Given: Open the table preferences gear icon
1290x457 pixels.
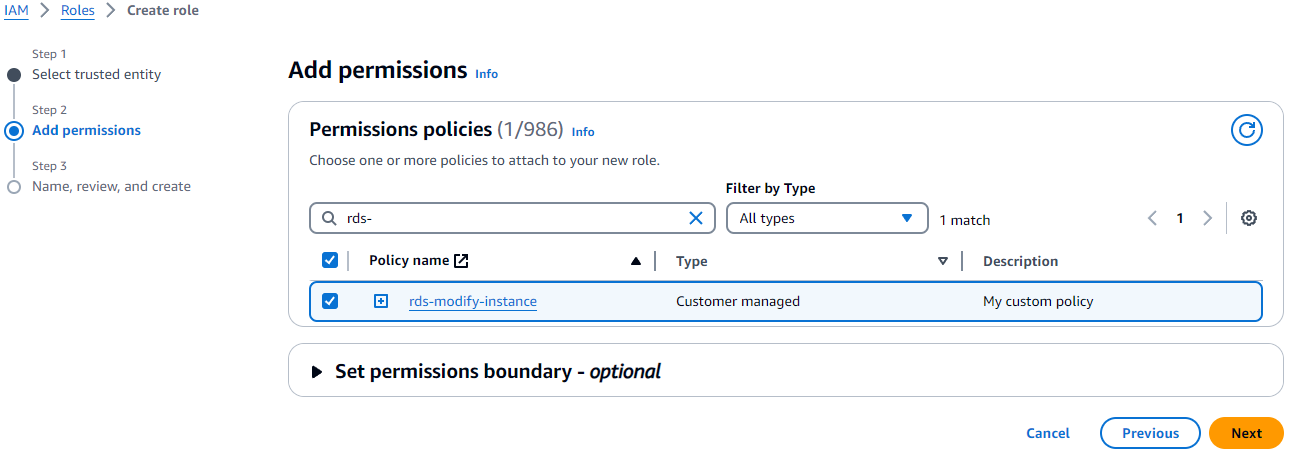Looking at the screenshot, I should (x=1248, y=219).
